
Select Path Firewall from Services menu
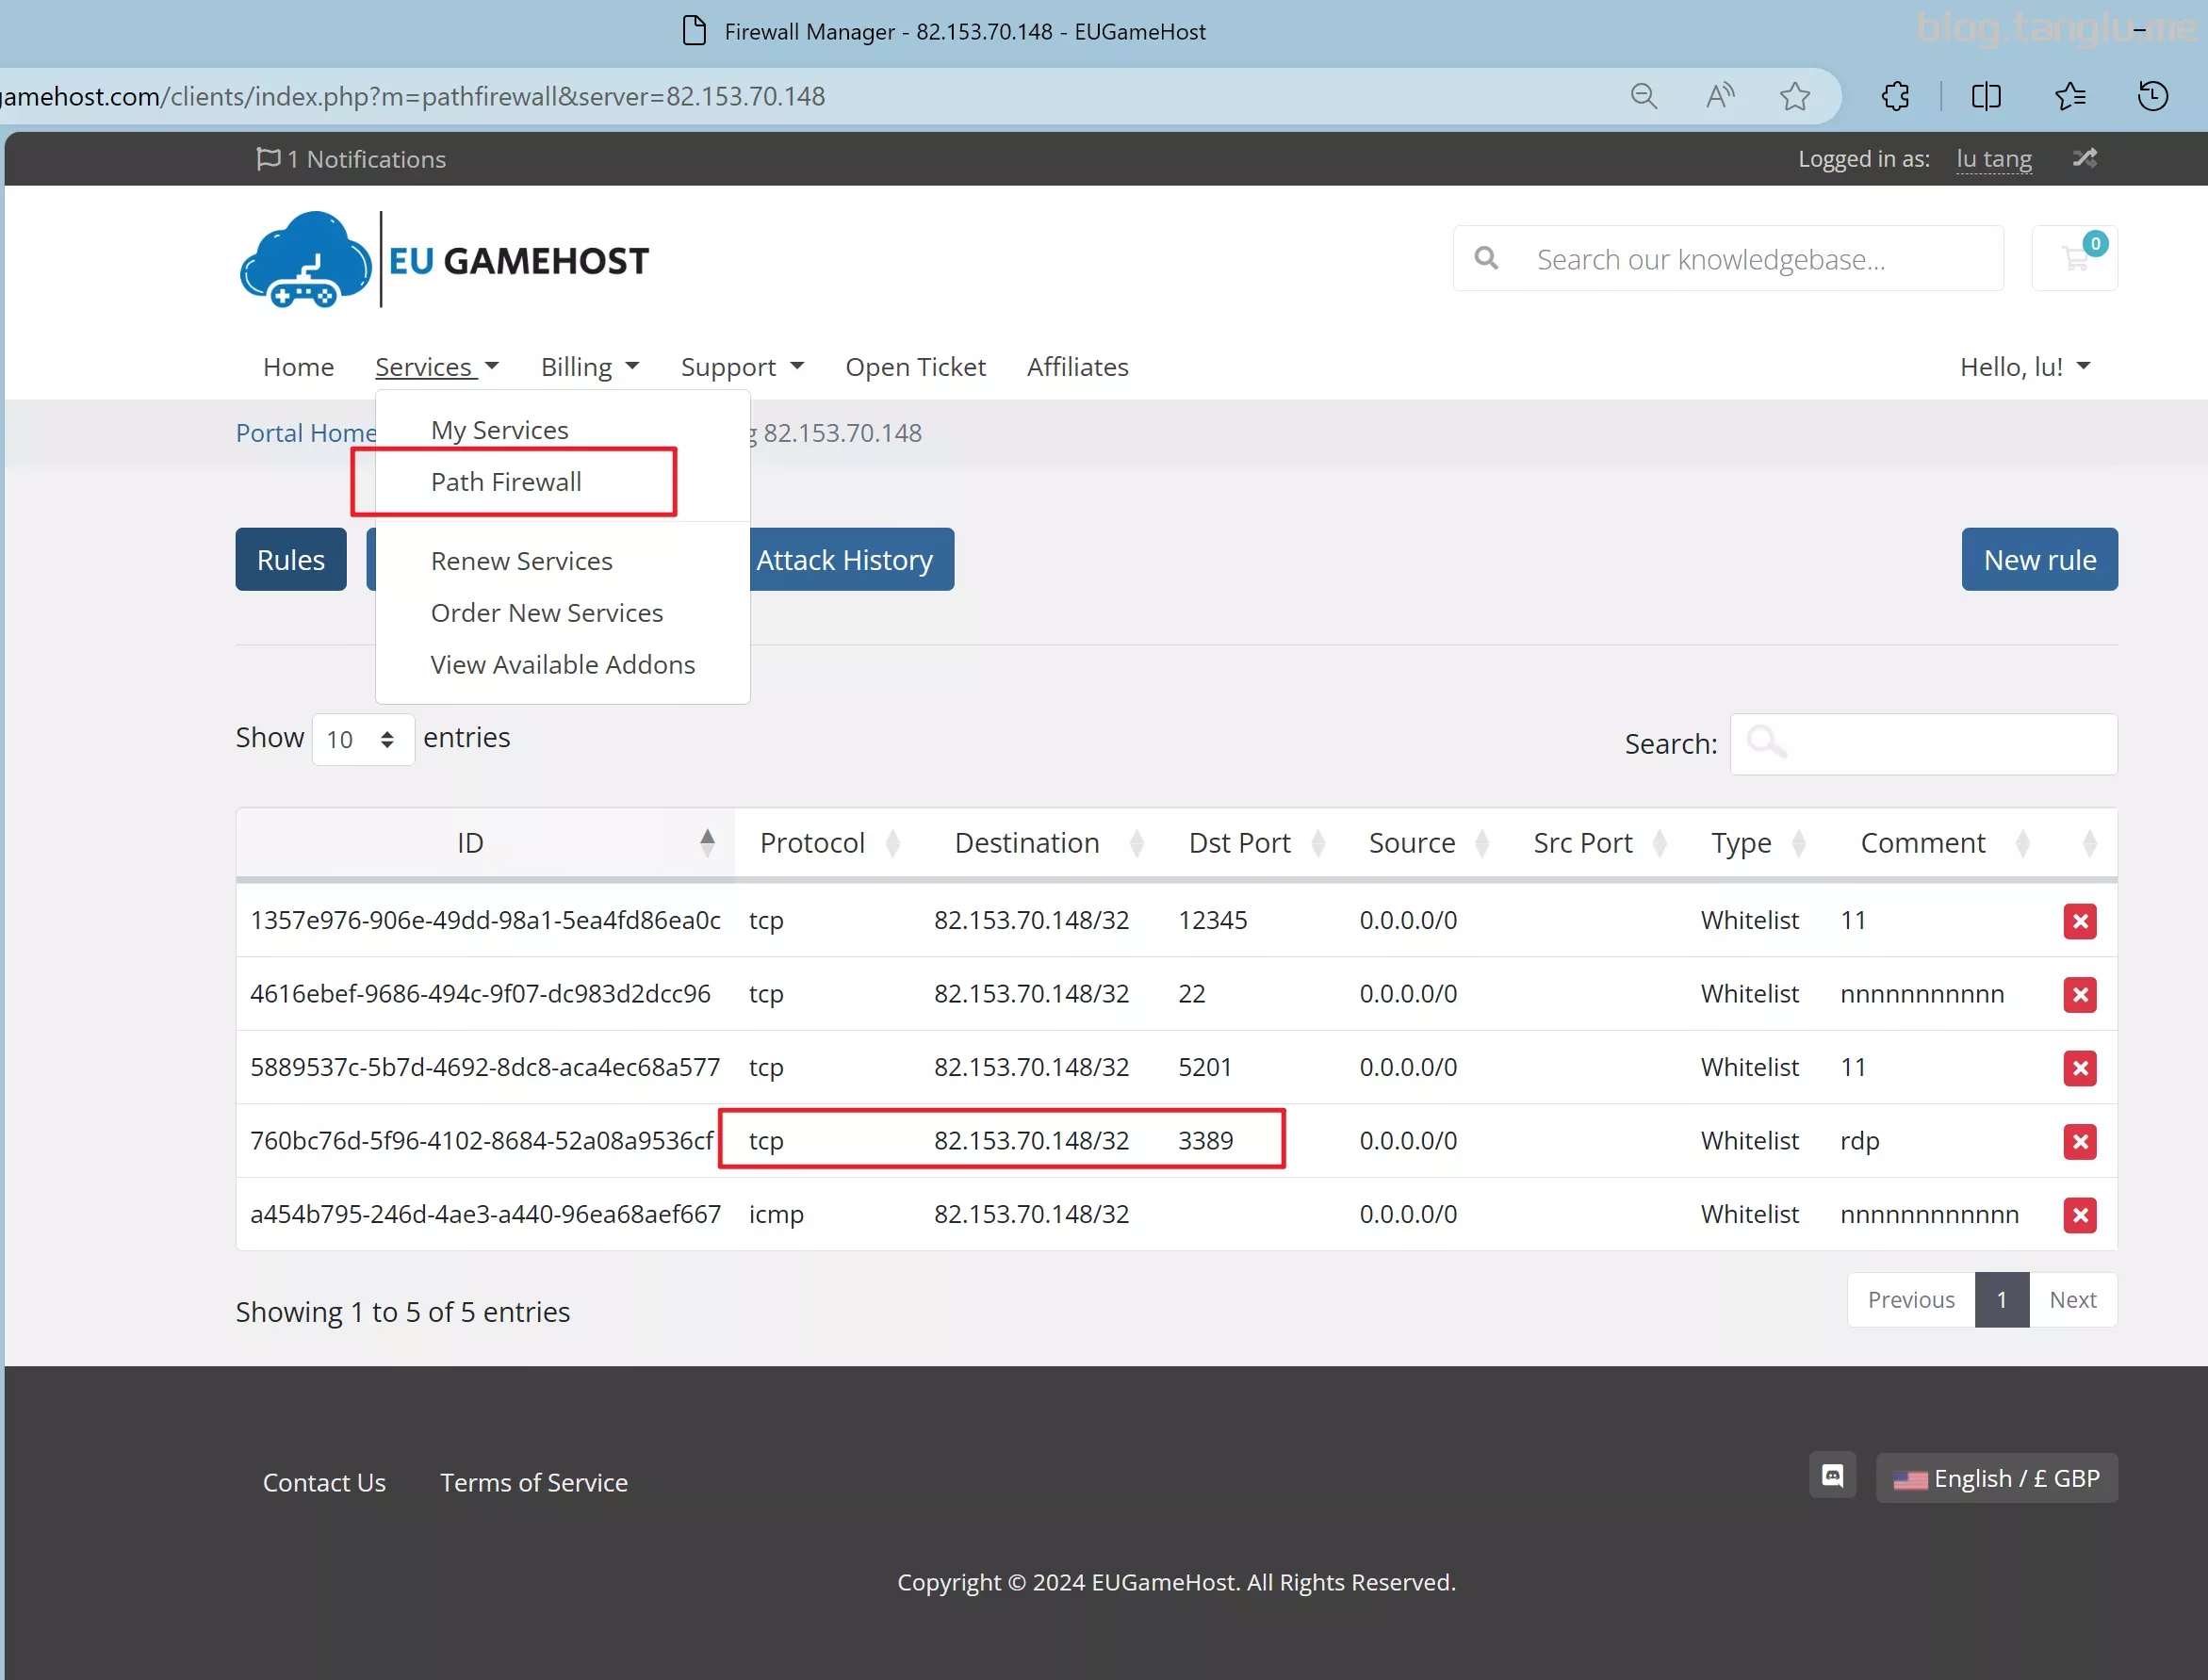point(506,482)
